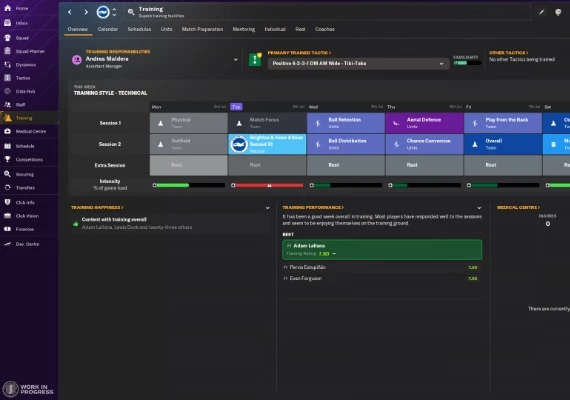This screenshot has width=570, height=400.
Task: Go forward with the right arrow
Action: [x=86, y=12]
